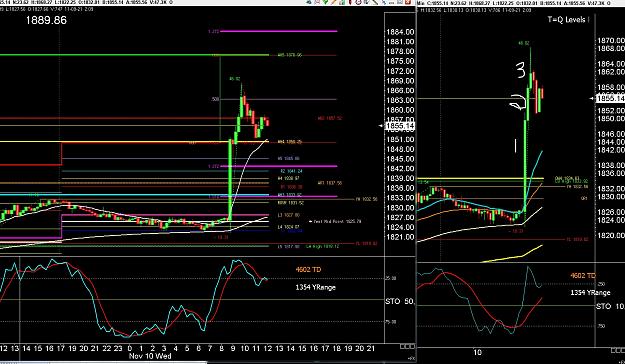Click the green horizontal level line near 1878
This screenshot has height=364, width=625.
134,55
